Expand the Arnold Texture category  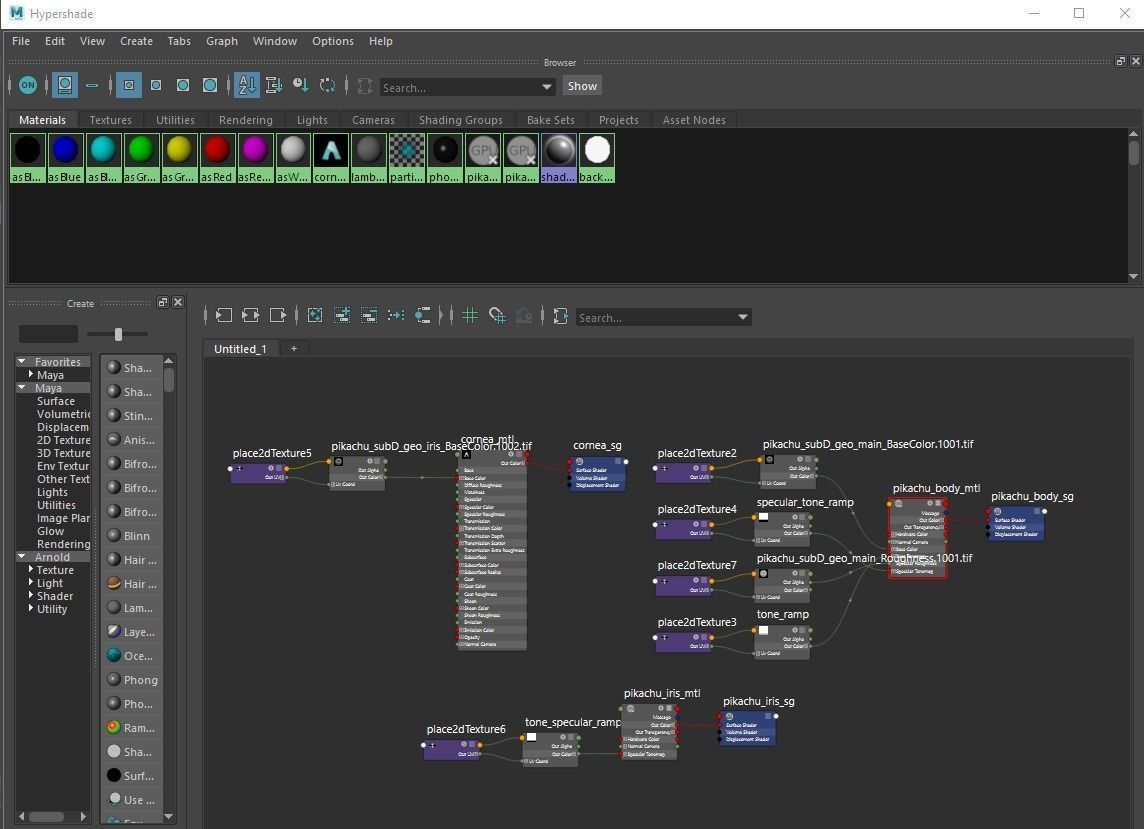pyautogui.click(x=31, y=569)
